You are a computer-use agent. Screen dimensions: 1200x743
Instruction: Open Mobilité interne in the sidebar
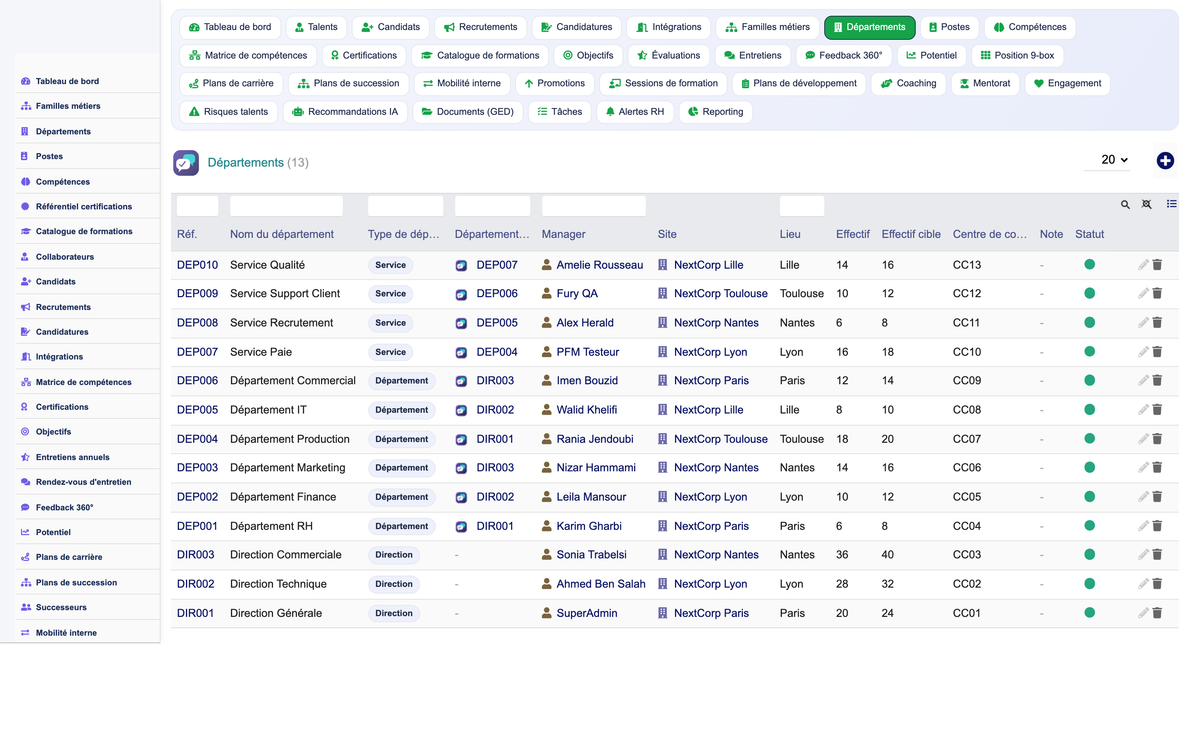(x=66, y=633)
